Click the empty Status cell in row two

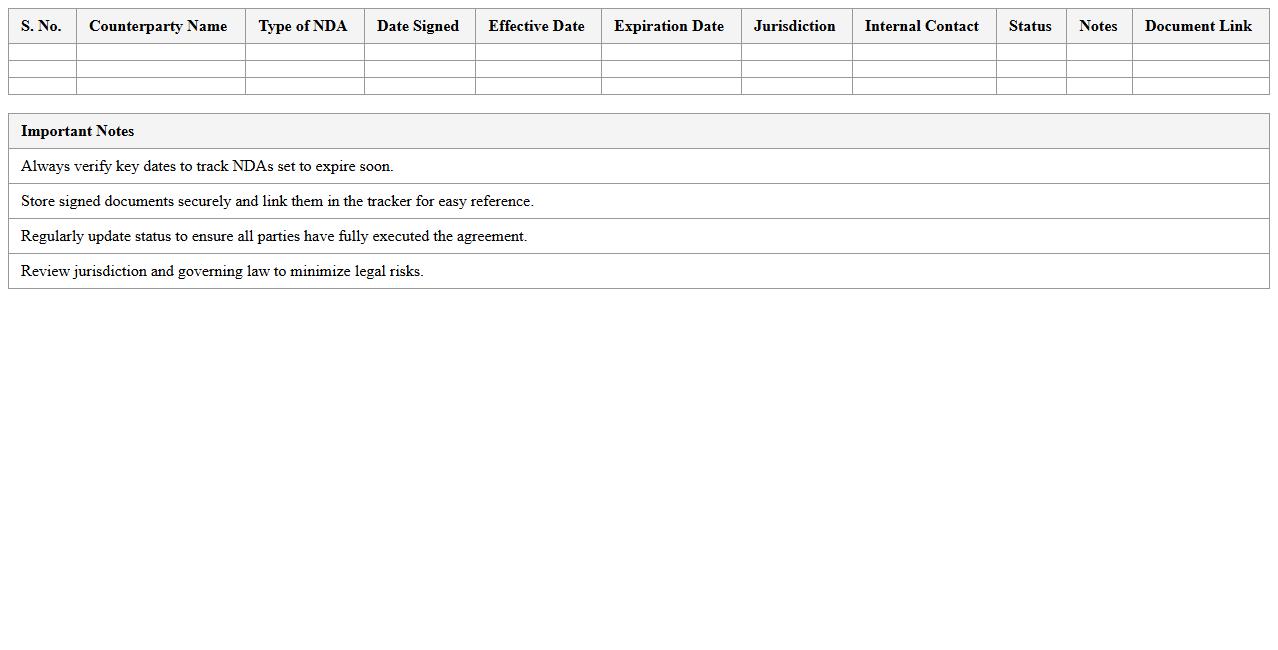(x=1030, y=69)
